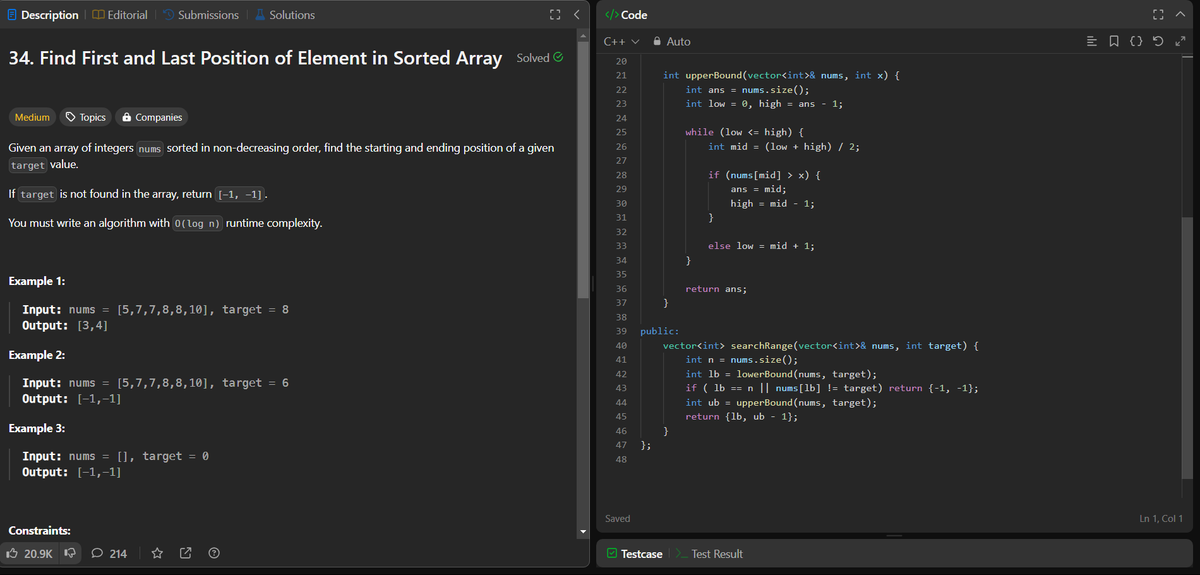Screen dimensions: 1200x575
Task: Switch to the Description tab
Action: click(42, 15)
